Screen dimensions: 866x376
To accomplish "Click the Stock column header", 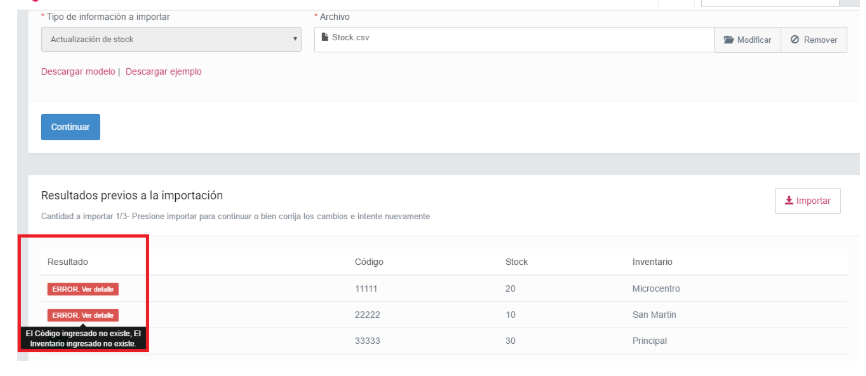I will tap(516, 262).
